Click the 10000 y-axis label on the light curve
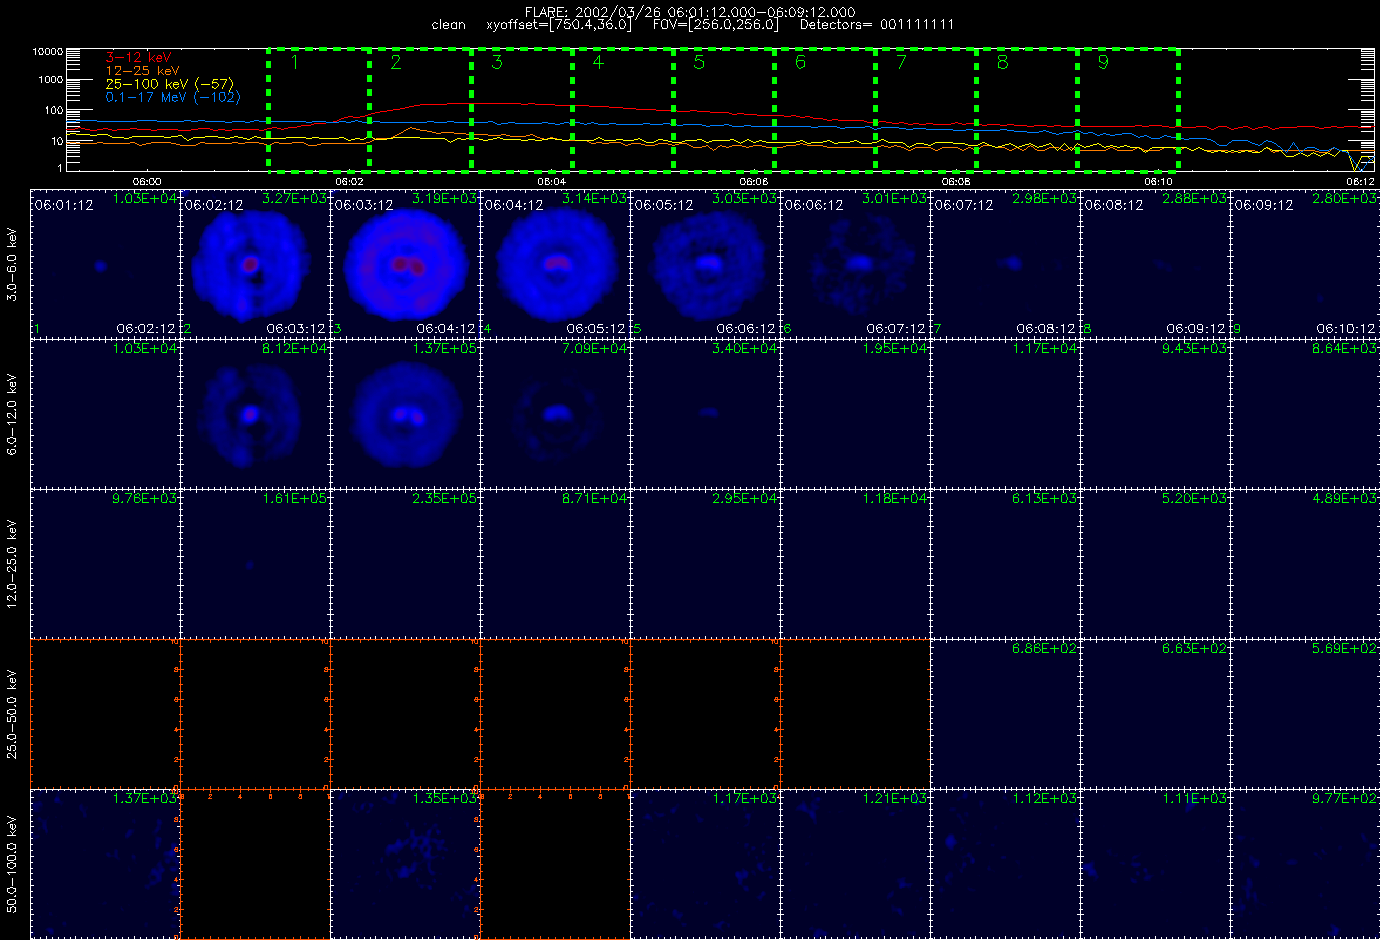This screenshot has height=940, width=1380. [47, 51]
